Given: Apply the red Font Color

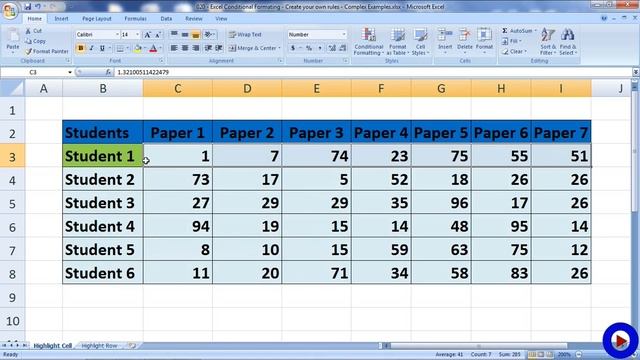Looking at the screenshot, I should 153,48.
